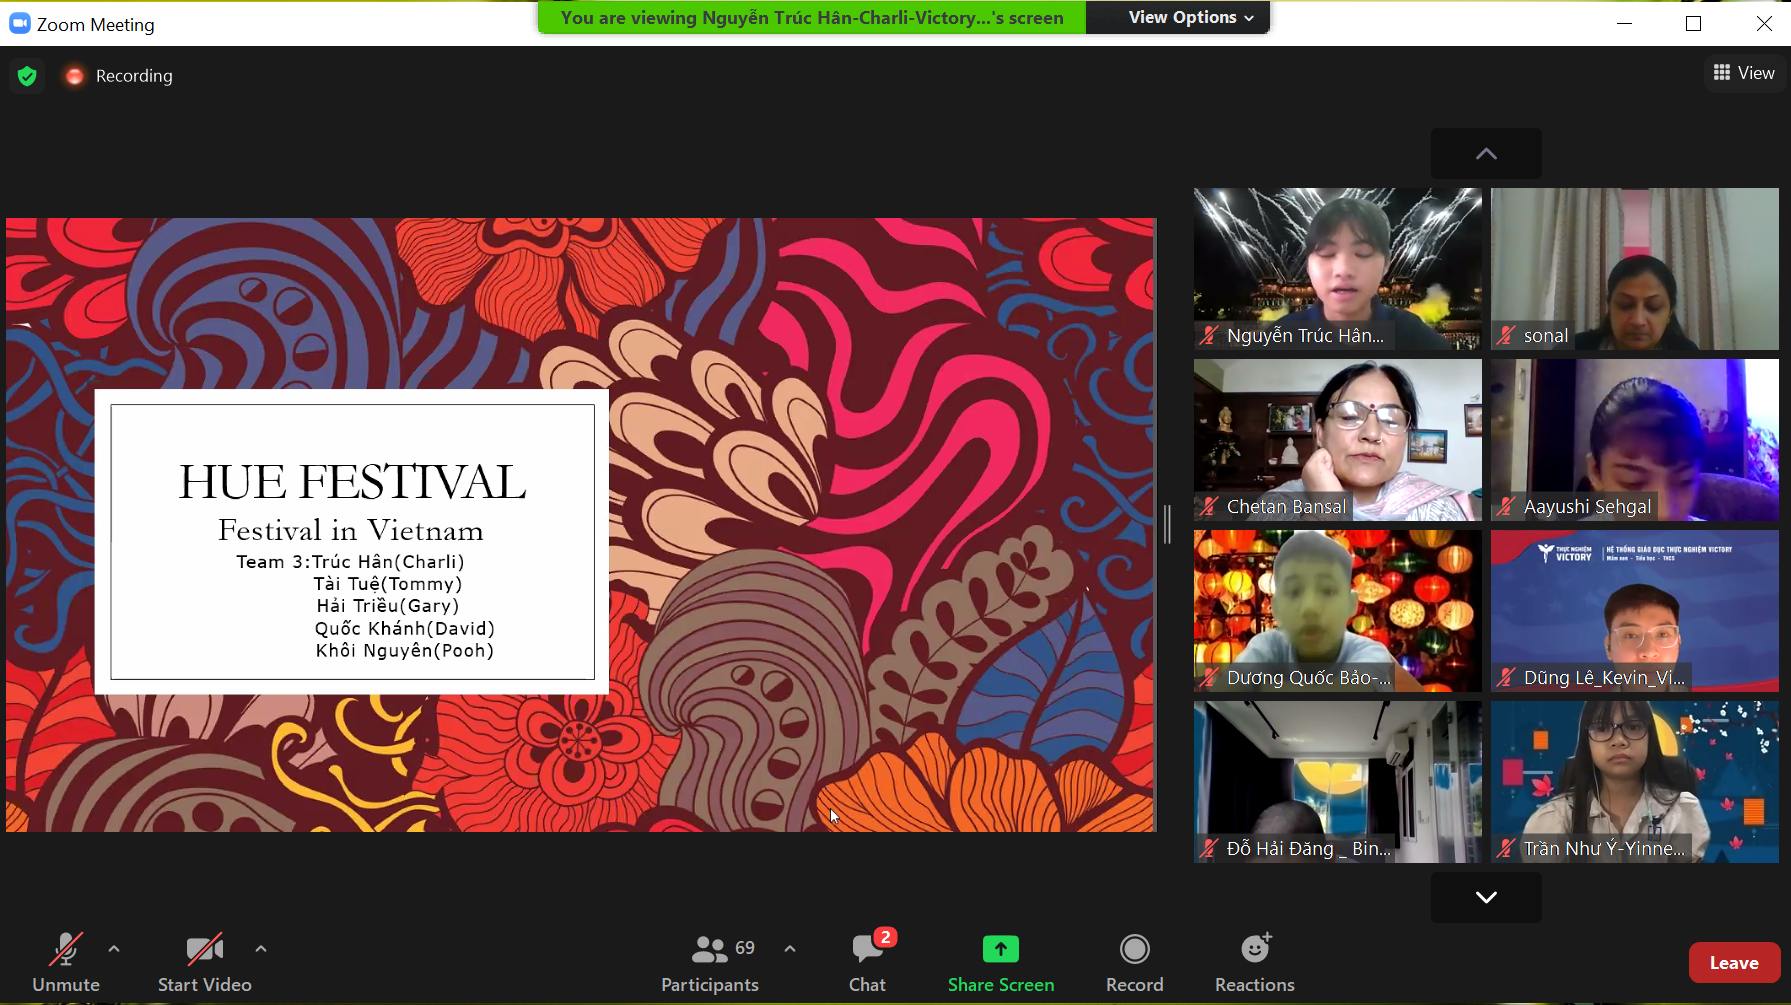Open the View Options dropdown
Viewport: 1791px width, 1005px height.
coord(1190,17)
